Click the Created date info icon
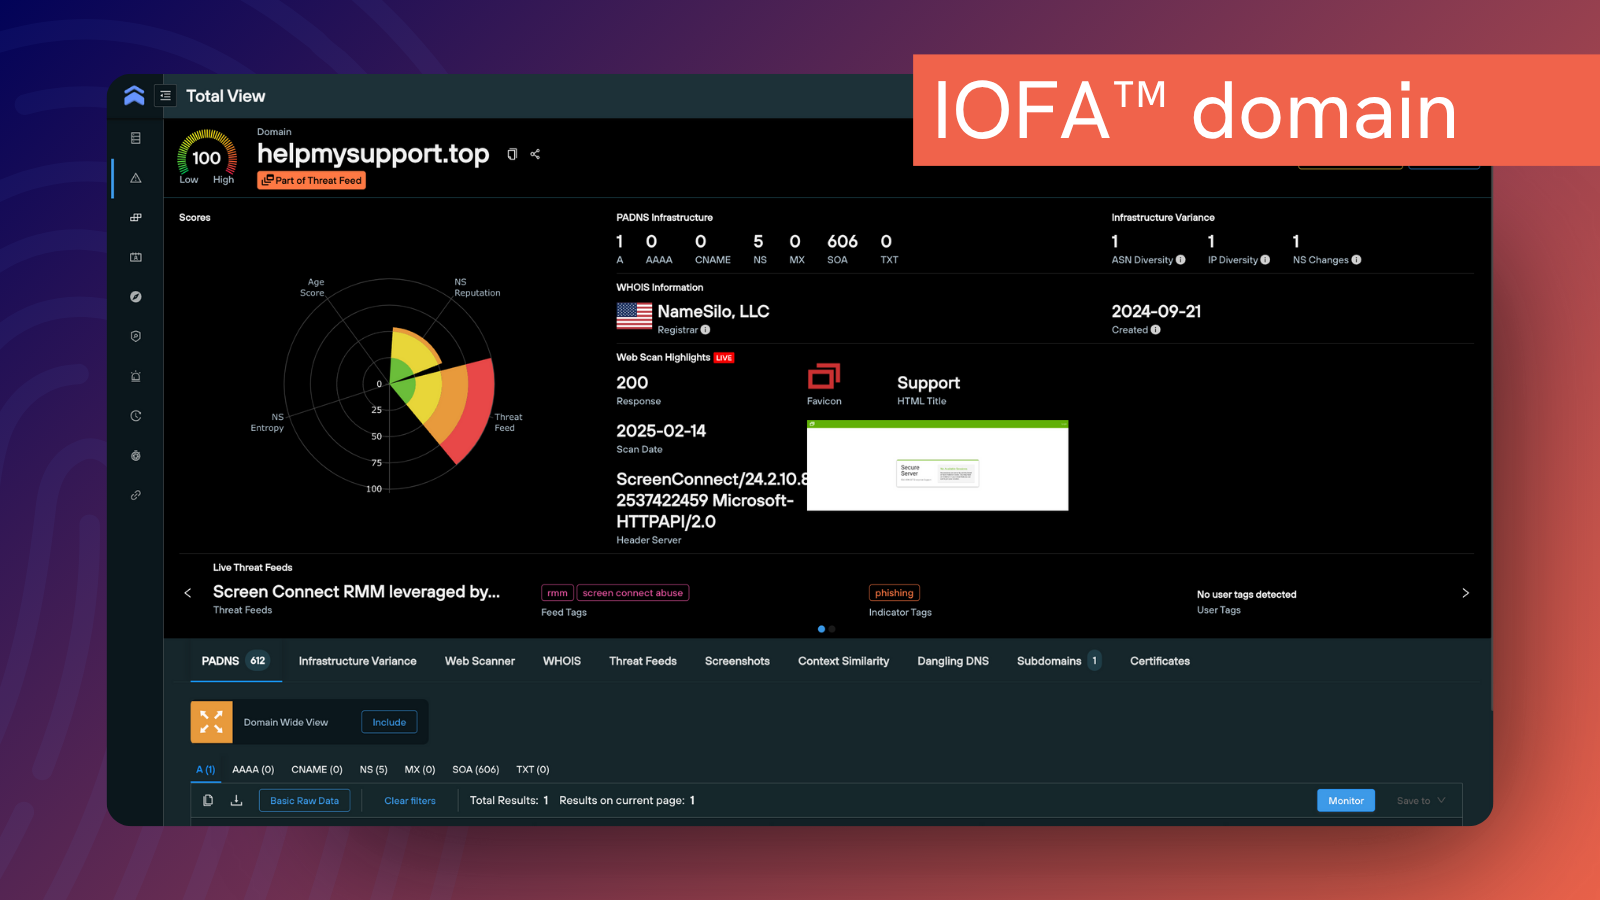Image resolution: width=1600 pixels, height=900 pixels. (1155, 330)
